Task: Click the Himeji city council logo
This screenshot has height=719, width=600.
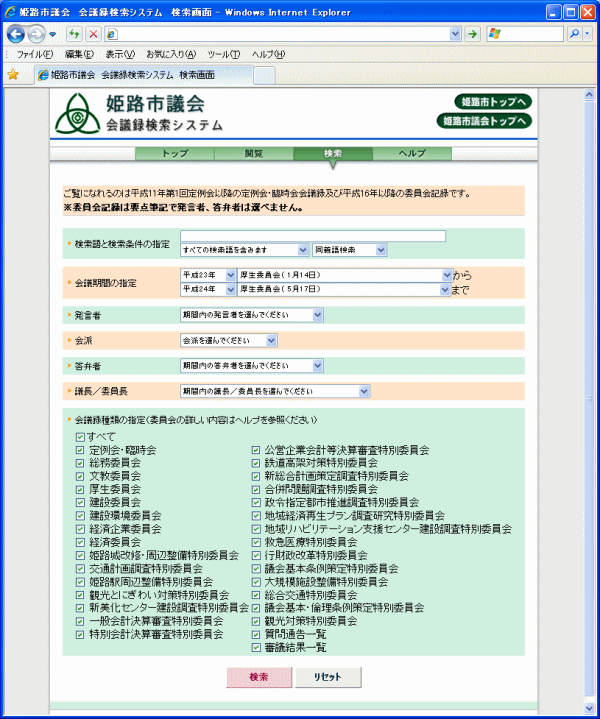Action: pyautogui.click(x=78, y=113)
